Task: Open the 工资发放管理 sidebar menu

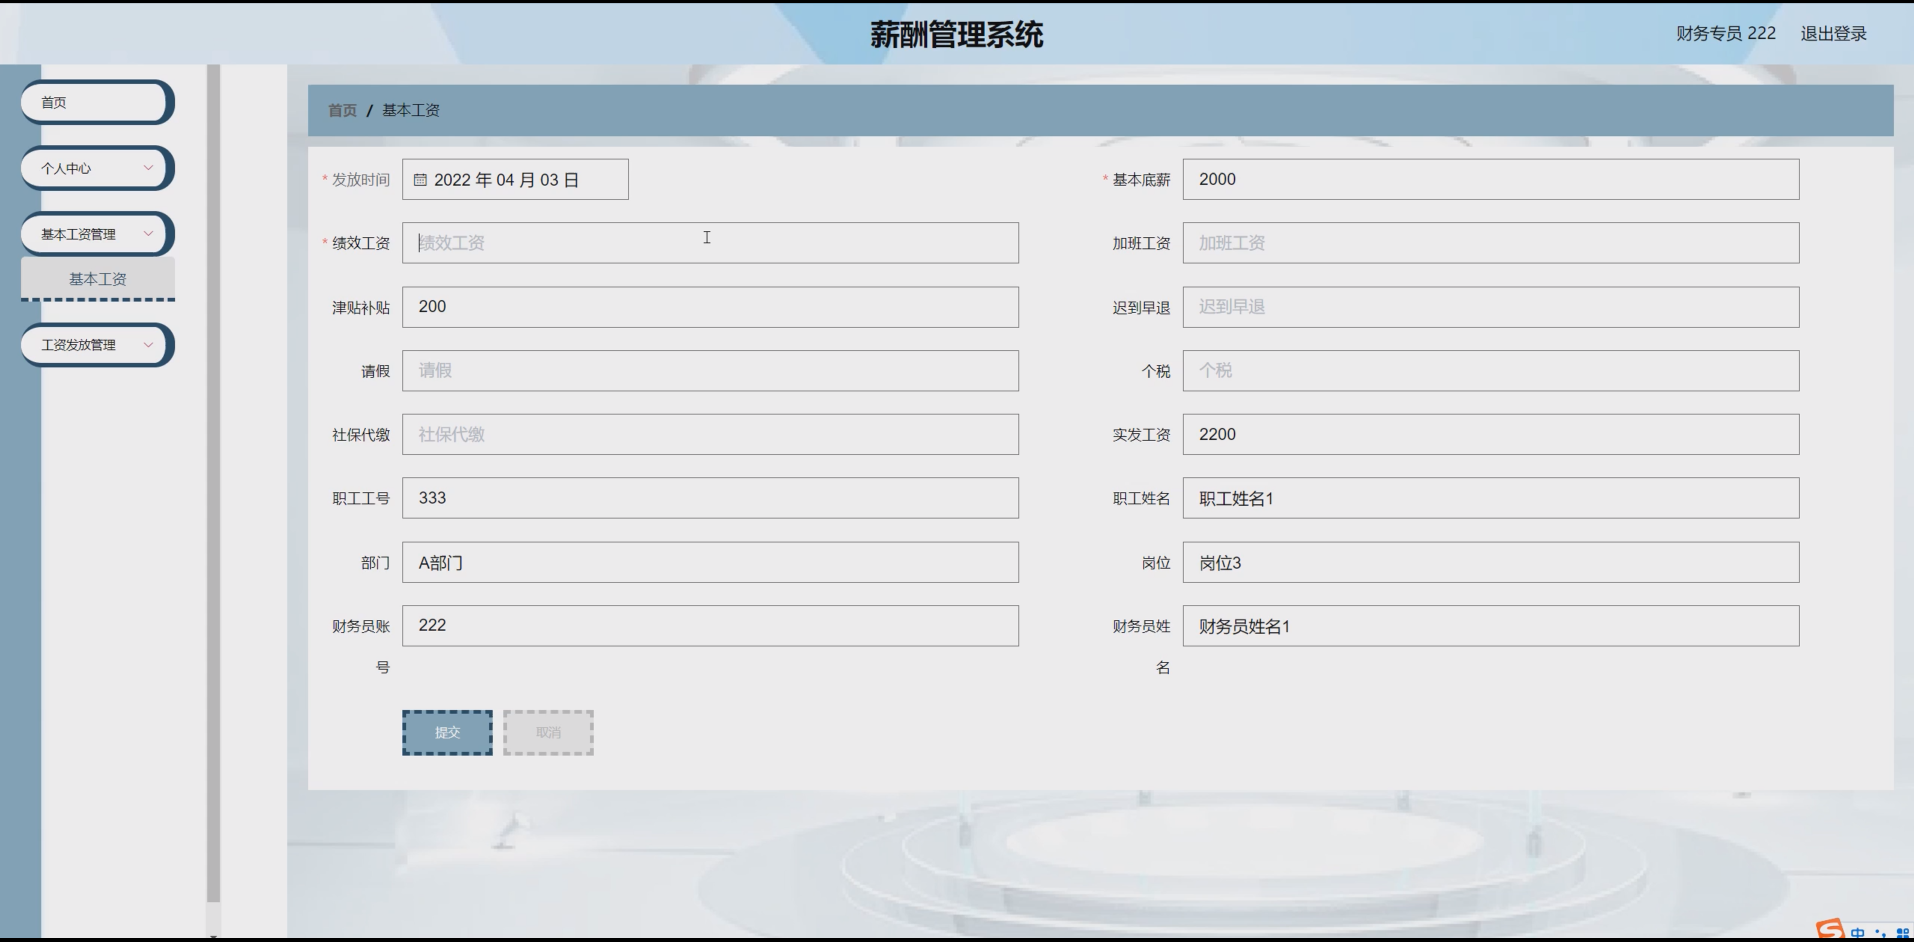Action: point(97,345)
